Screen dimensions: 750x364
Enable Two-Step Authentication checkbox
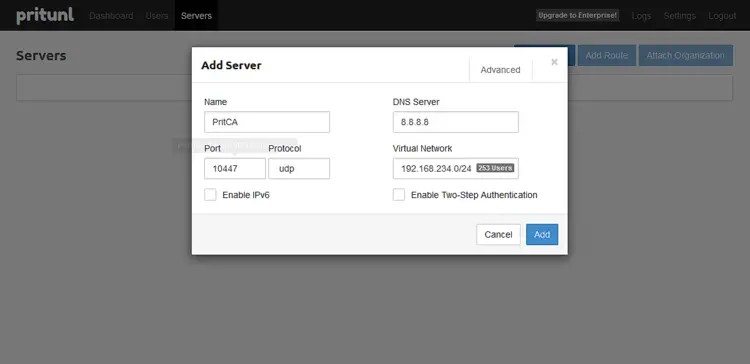(399, 195)
